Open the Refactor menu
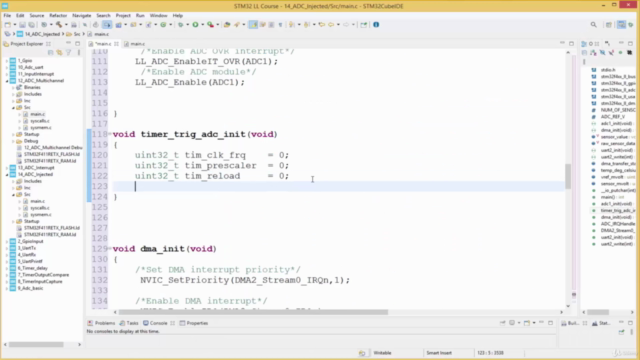Screen dimensions: 640x360 (58, 16)
